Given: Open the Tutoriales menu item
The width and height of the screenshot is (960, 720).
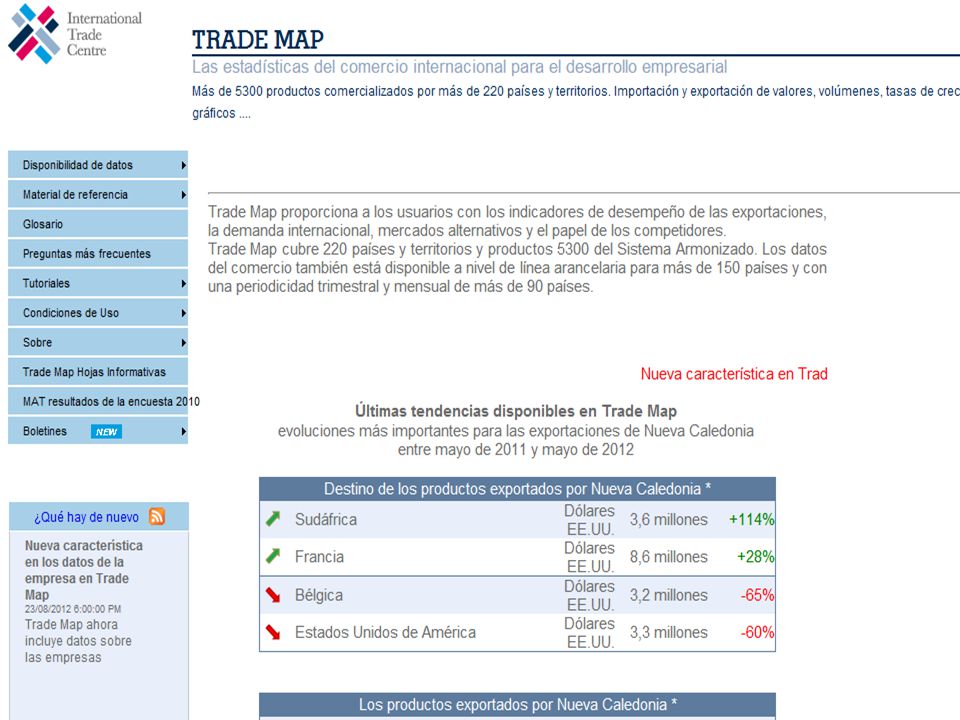Looking at the screenshot, I should click(x=98, y=283).
